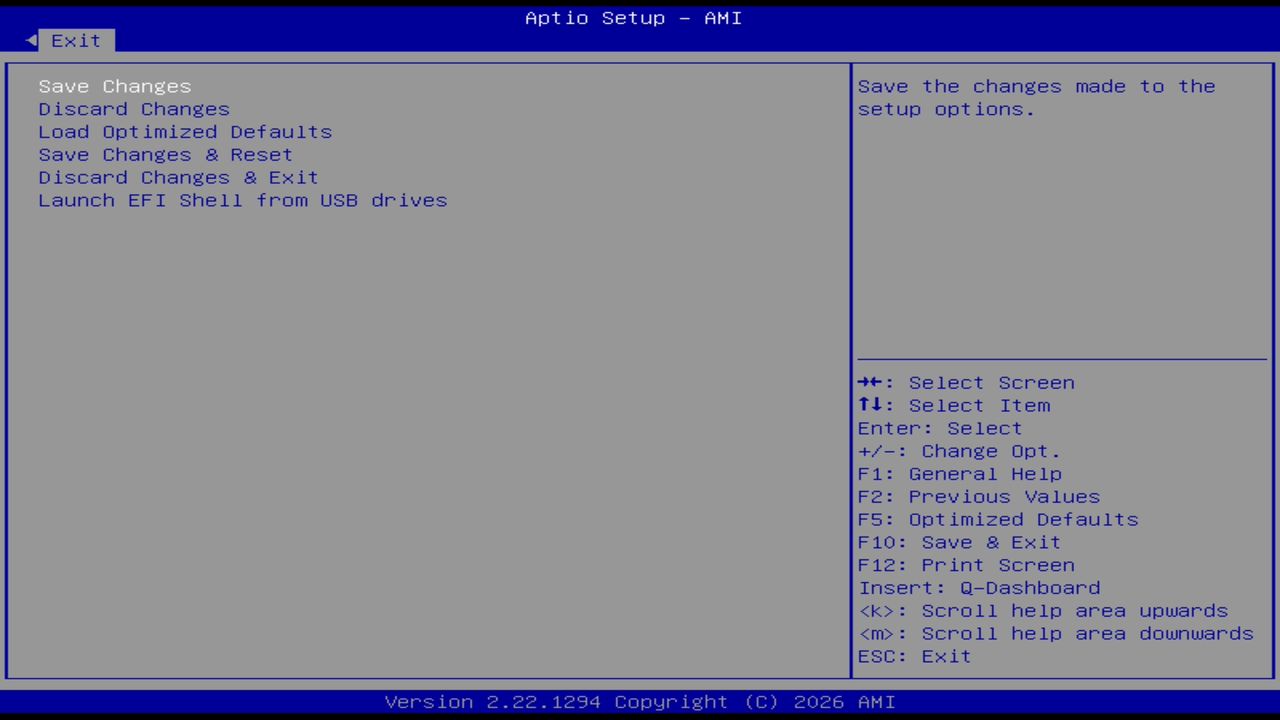Select Save Changes
1280x720 pixels.
pos(114,86)
